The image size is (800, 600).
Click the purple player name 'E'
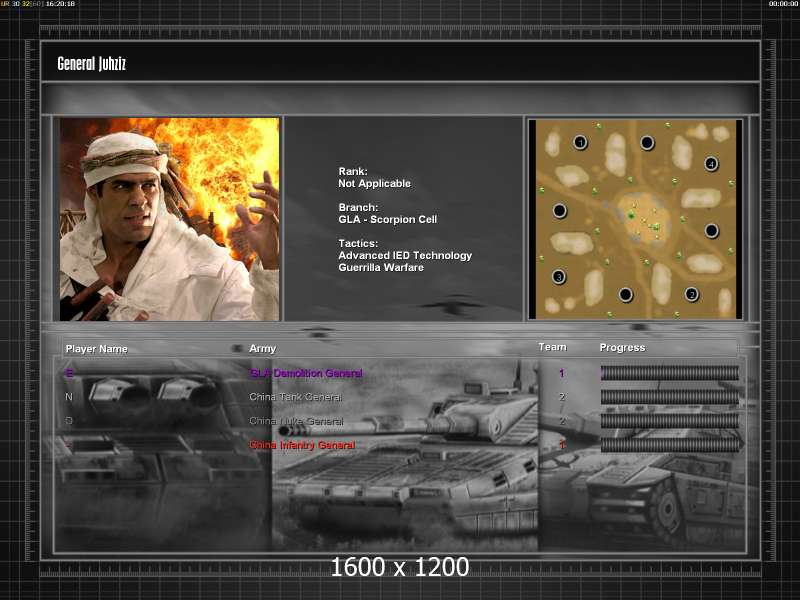click(x=69, y=373)
